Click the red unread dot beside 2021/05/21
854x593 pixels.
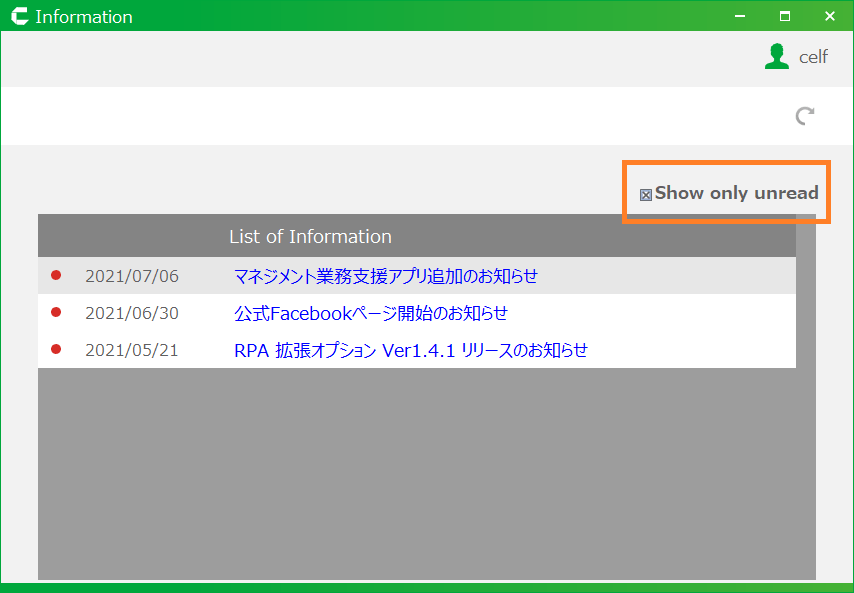[x=56, y=349]
